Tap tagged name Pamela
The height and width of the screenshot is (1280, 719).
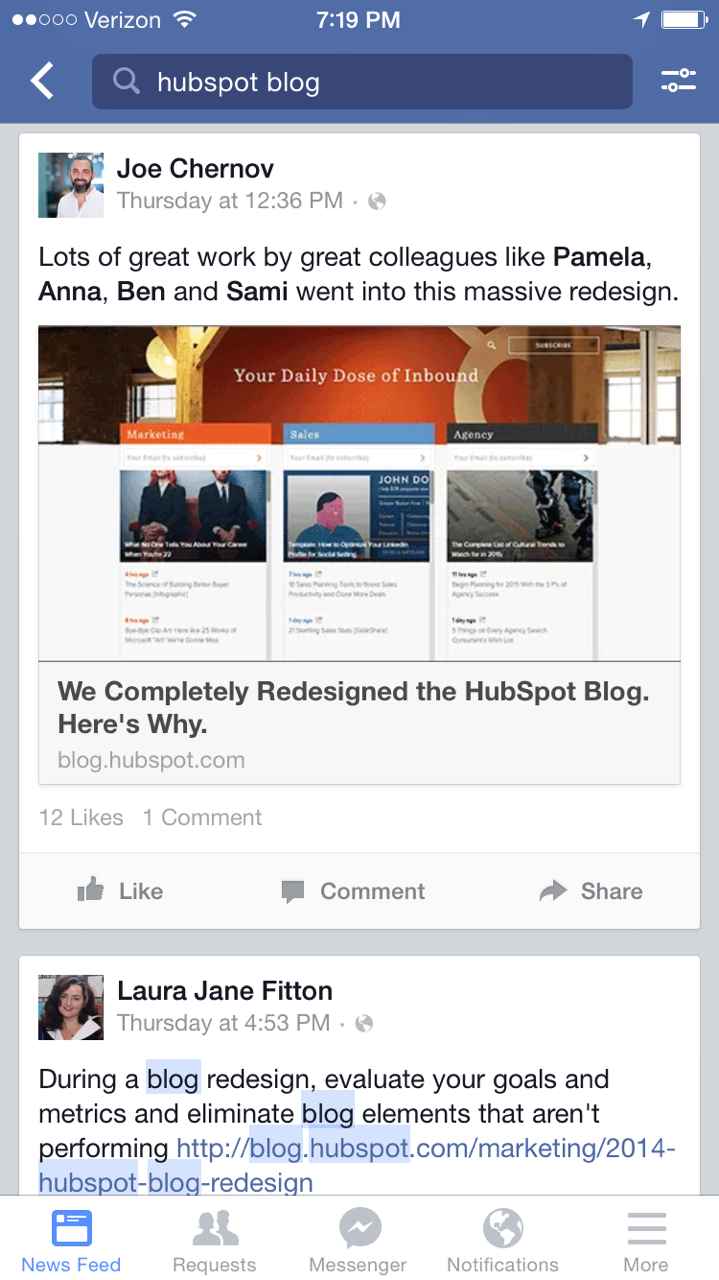(599, 257)
